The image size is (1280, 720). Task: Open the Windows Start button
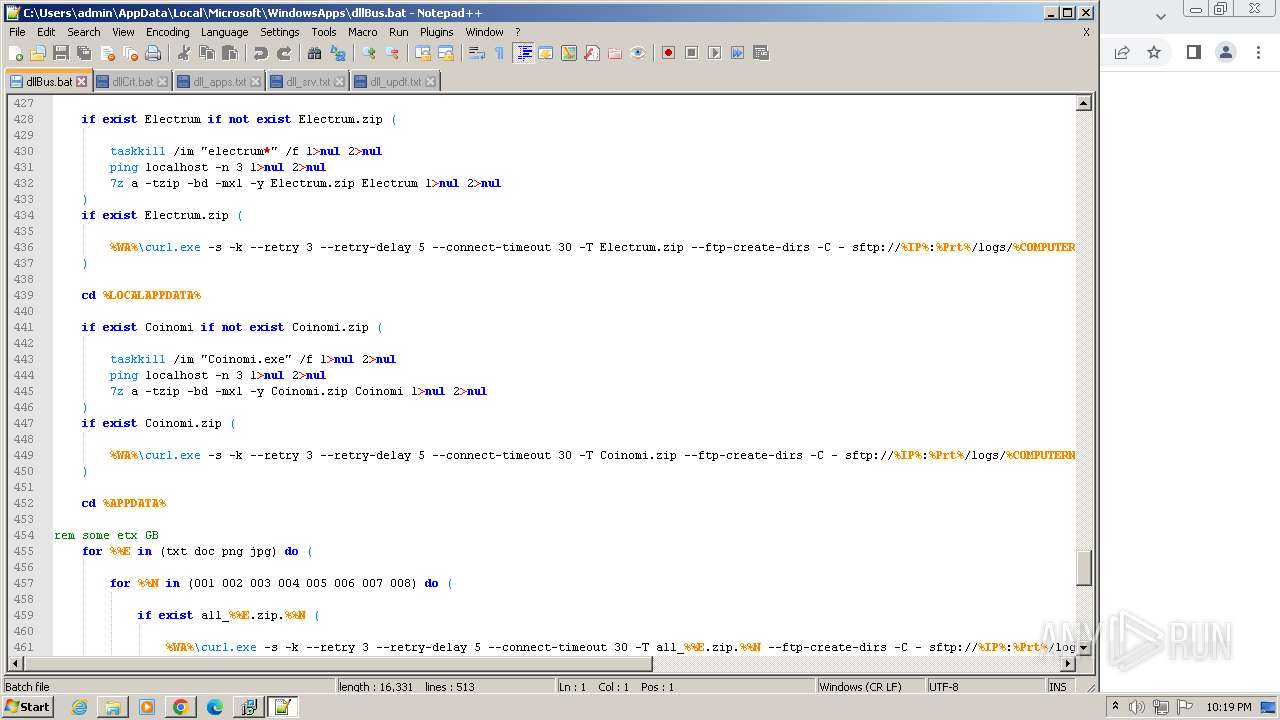click(27, 707)
